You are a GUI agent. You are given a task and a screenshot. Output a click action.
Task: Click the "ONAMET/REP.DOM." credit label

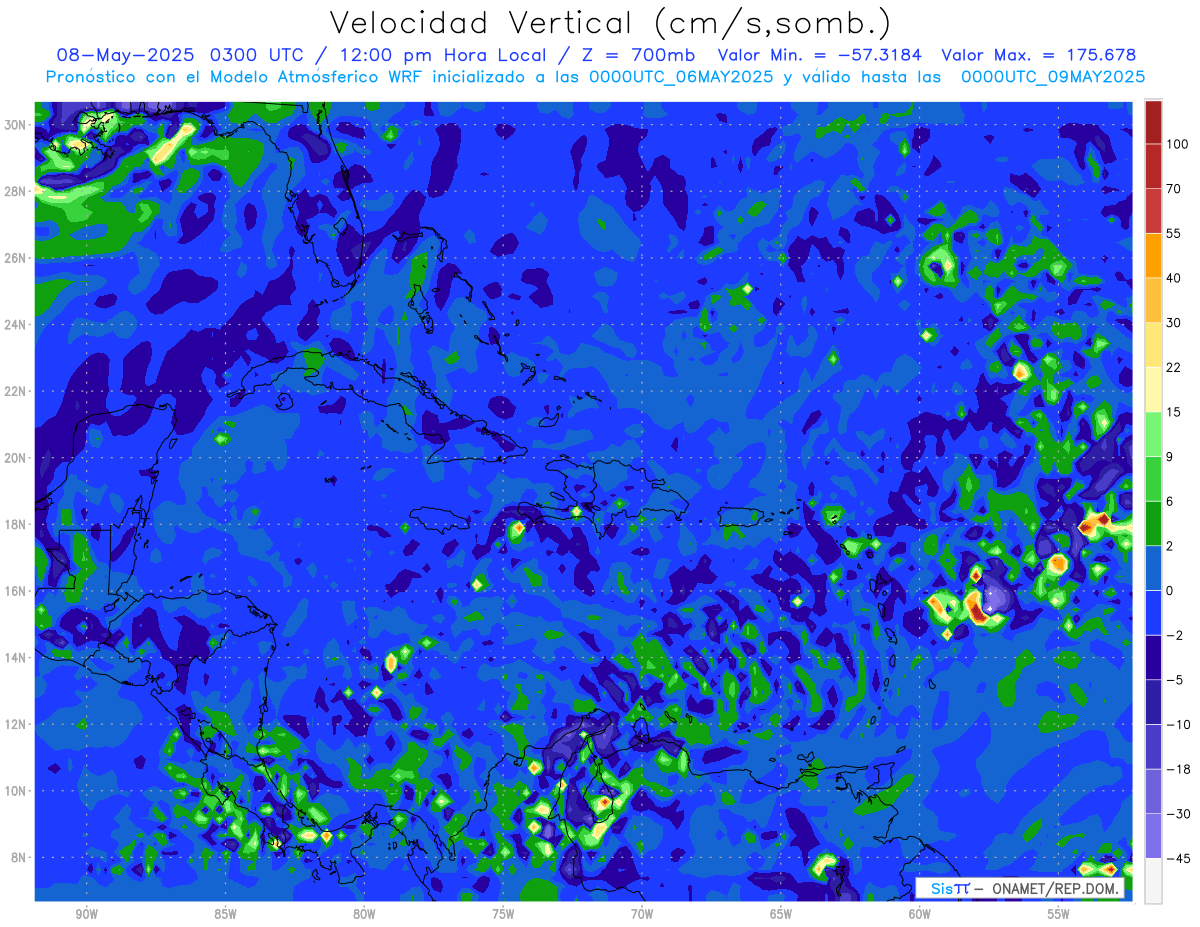1055,889
